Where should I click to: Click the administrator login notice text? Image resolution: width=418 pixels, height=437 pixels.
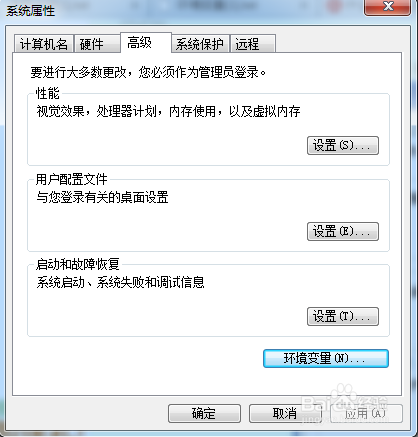[x=148, y=72]
